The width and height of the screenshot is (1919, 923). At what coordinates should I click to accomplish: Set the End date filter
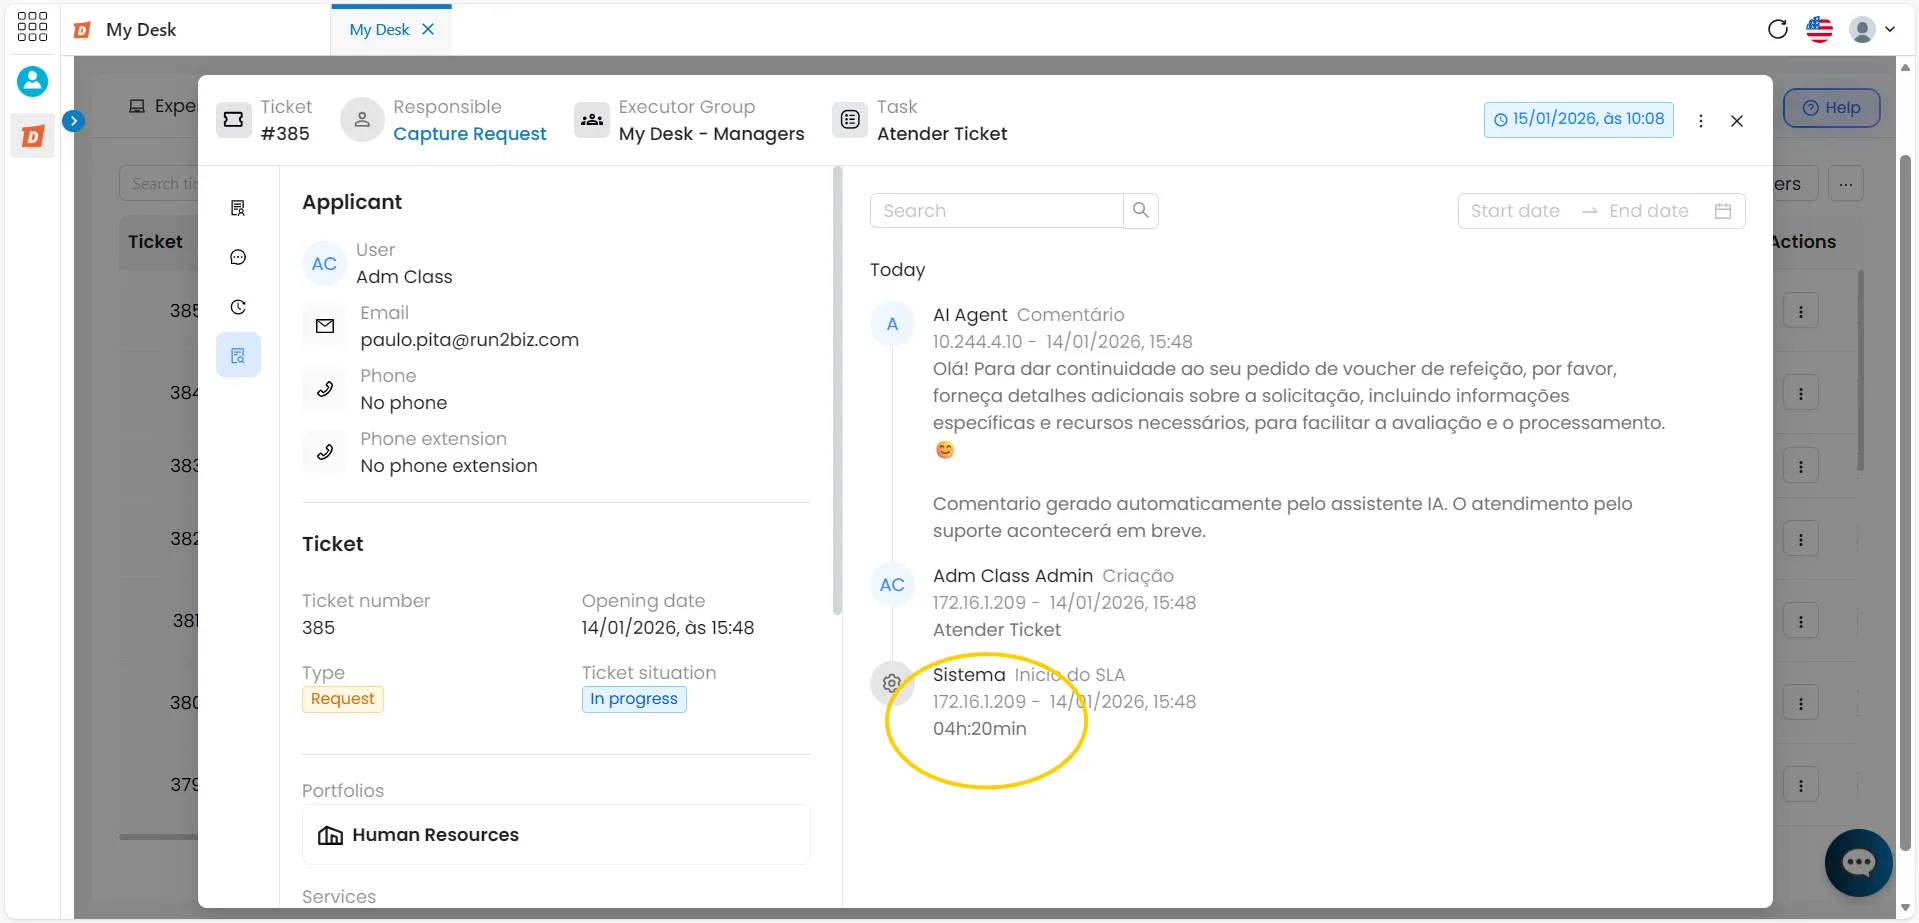[1649, 211]
